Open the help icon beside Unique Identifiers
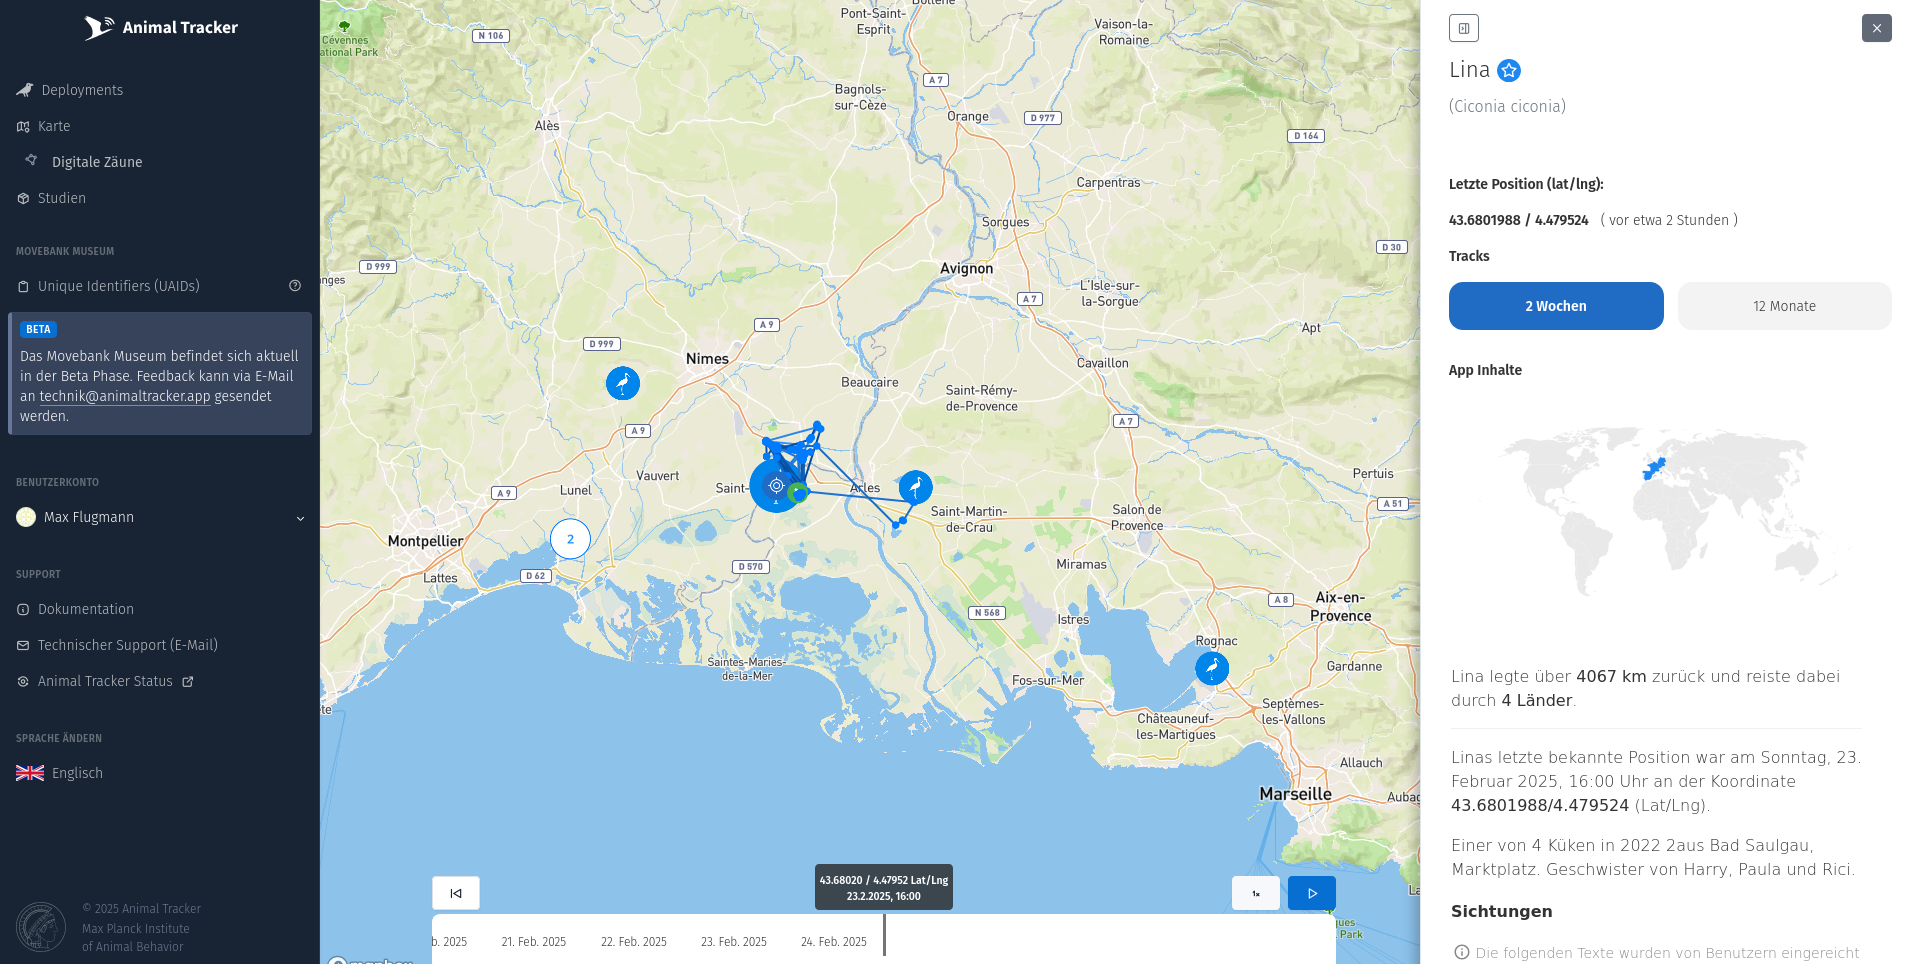Screen dimensions: 1920x964 click(x=295, y=286)
